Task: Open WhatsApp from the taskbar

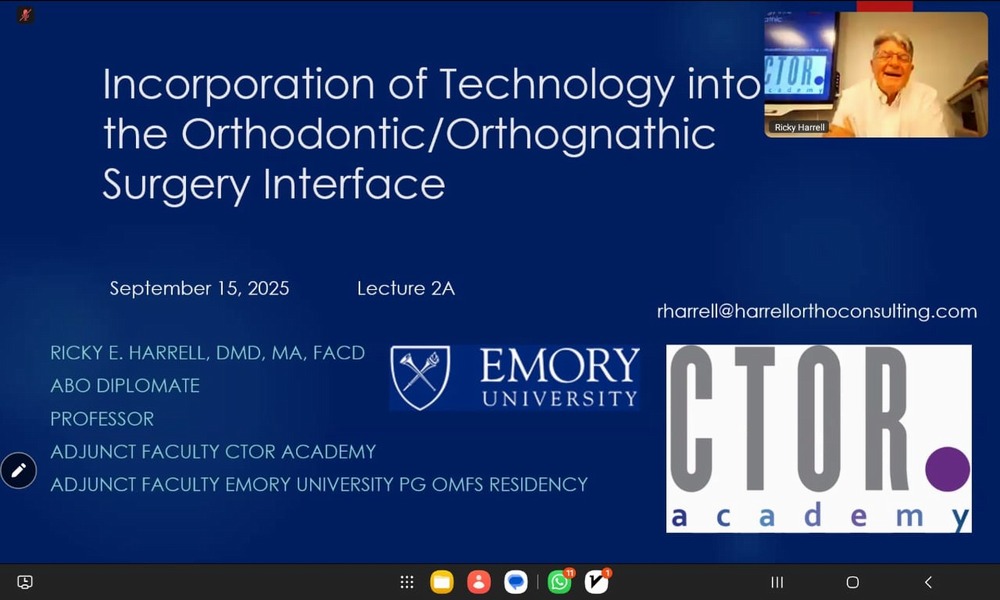Action: click(560, 582)
